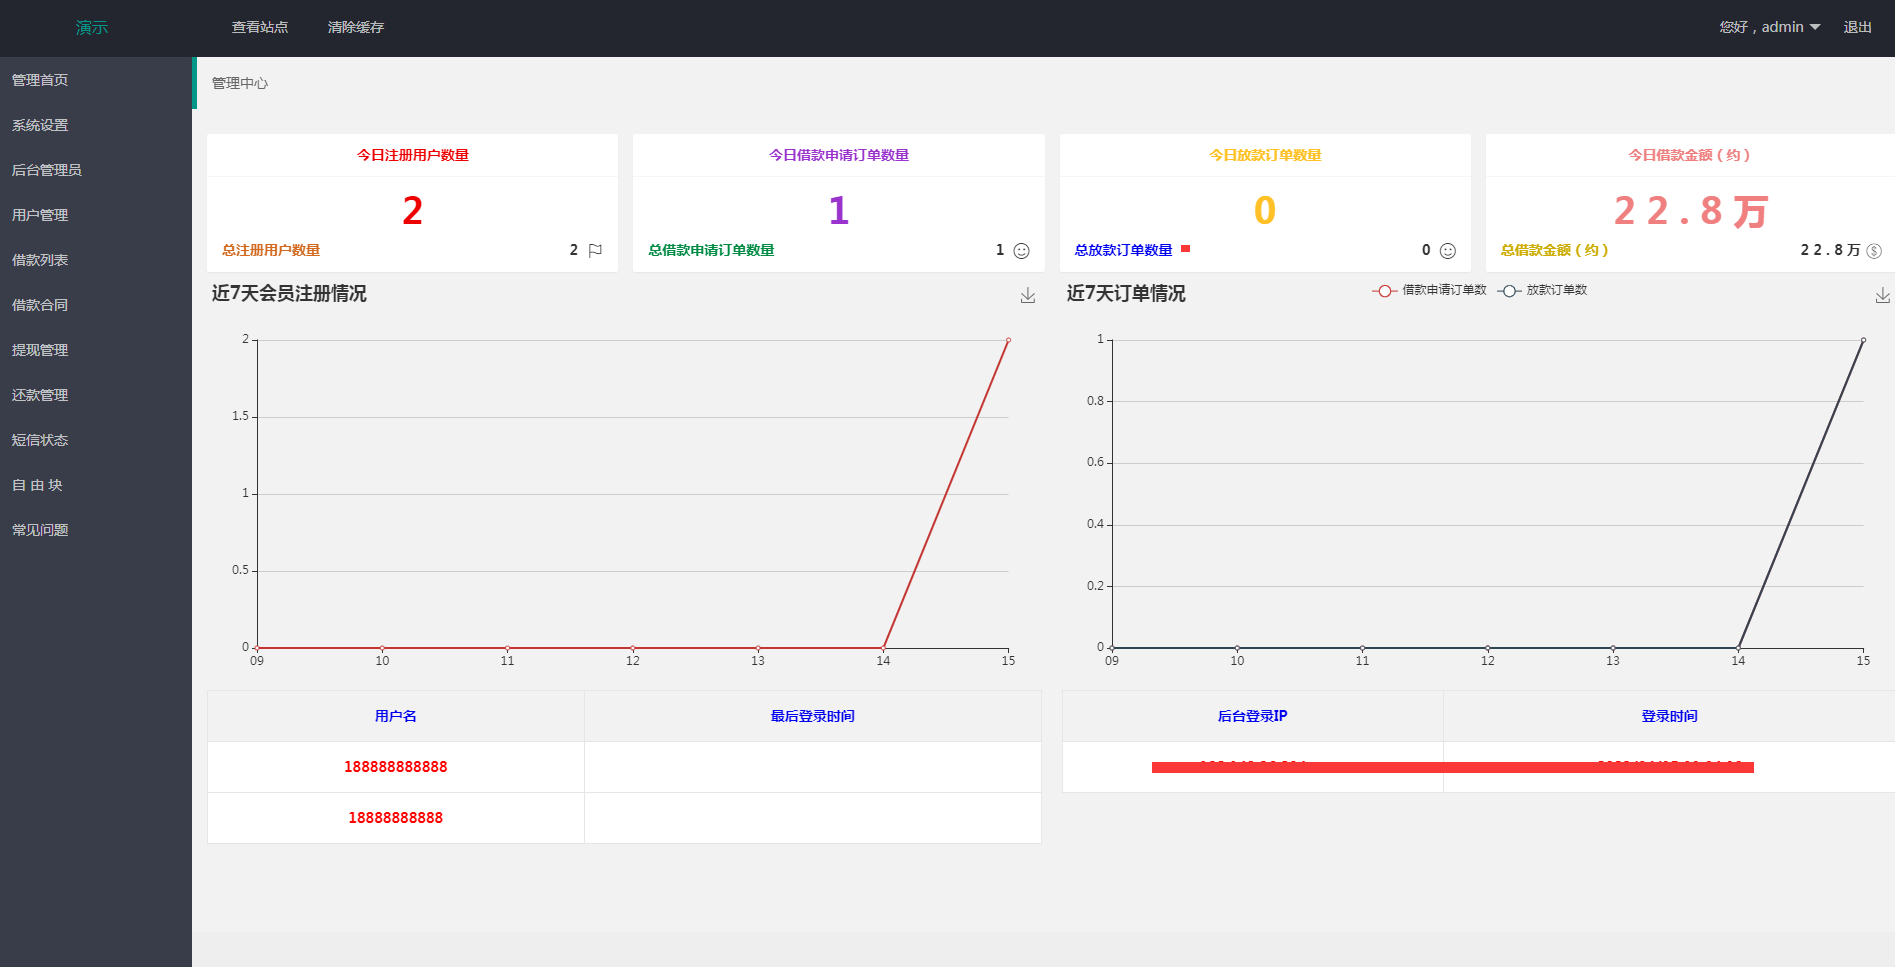Expand the 用户管理 sidebar menu
This screenshot has height=967, width=1895.
(40, 215)
